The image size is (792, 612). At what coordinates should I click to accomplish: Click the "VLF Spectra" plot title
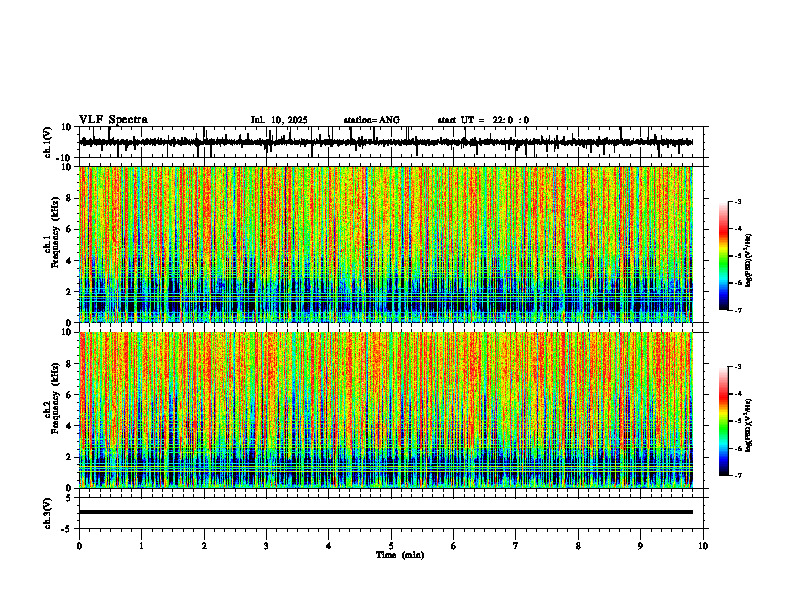113,120
